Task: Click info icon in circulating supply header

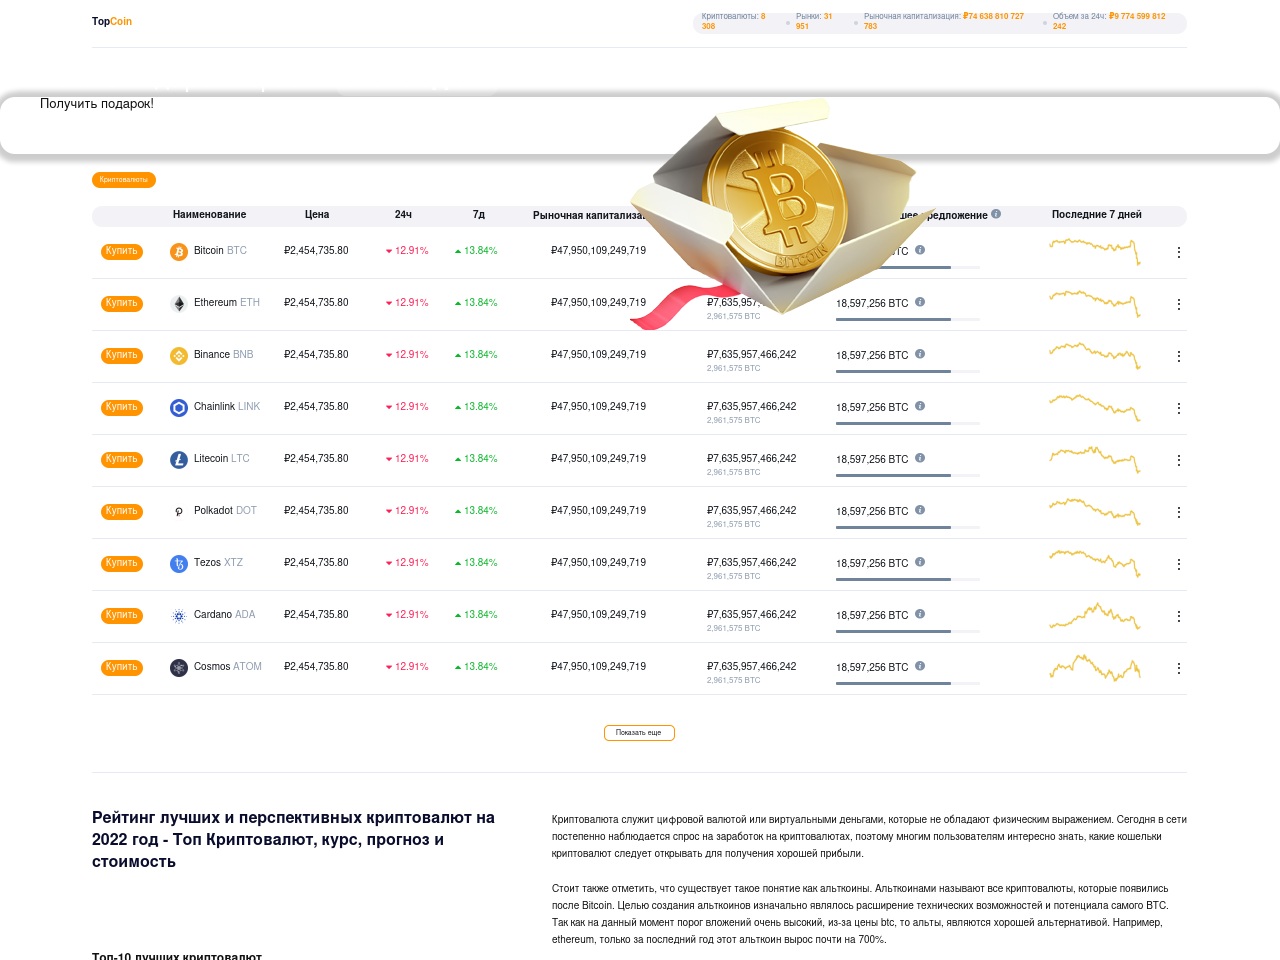Action: point(996,214)
